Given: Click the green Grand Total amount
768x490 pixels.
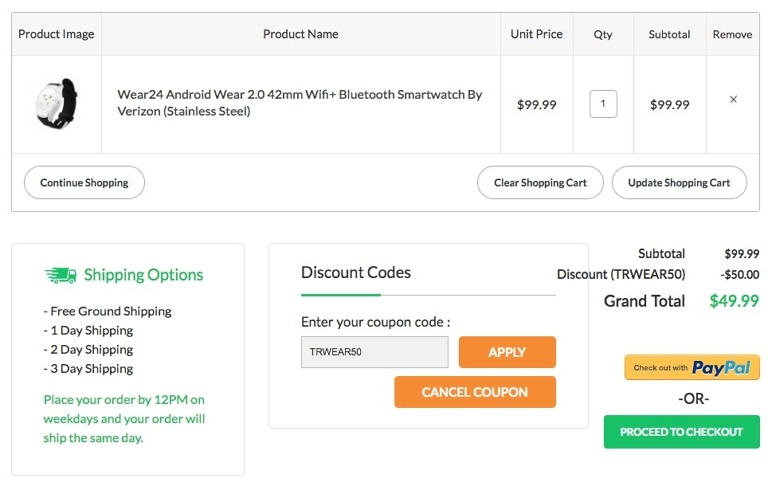Looking at the screenshot, I should point(734,301).
